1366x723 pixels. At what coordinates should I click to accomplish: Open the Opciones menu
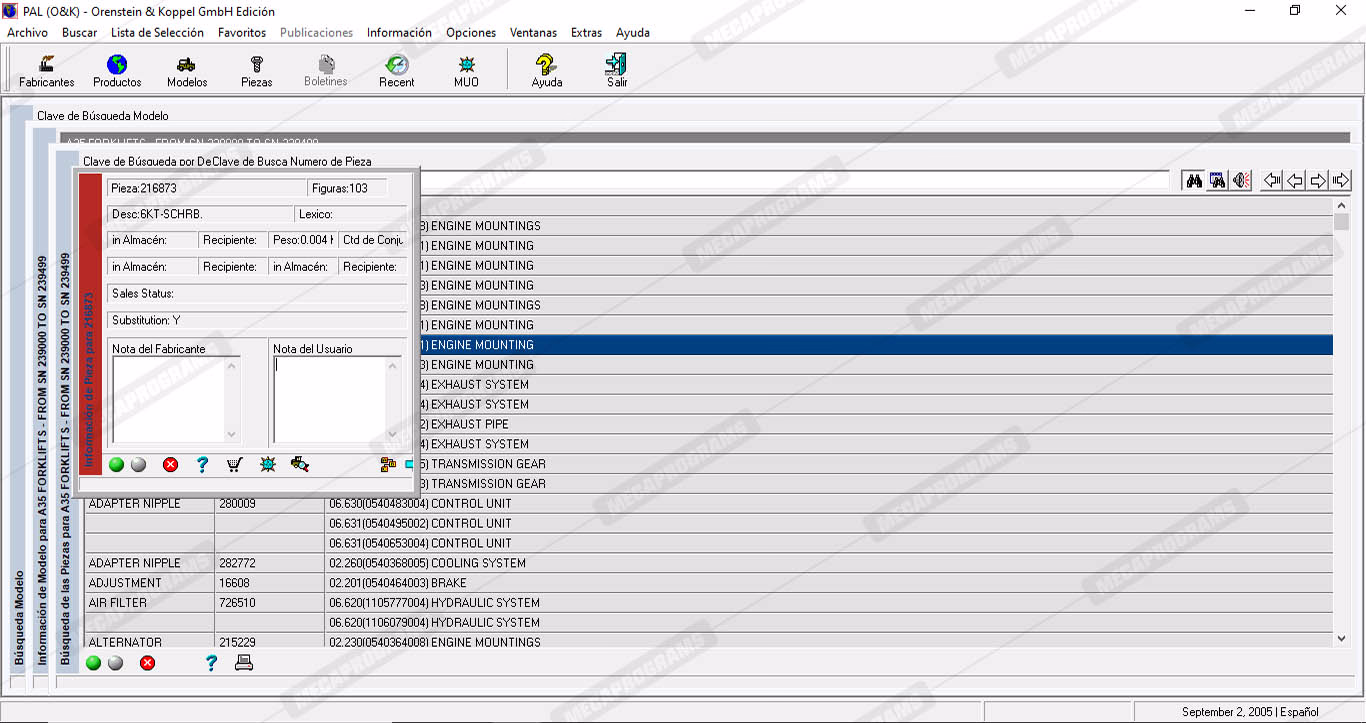tap(471, 32)
